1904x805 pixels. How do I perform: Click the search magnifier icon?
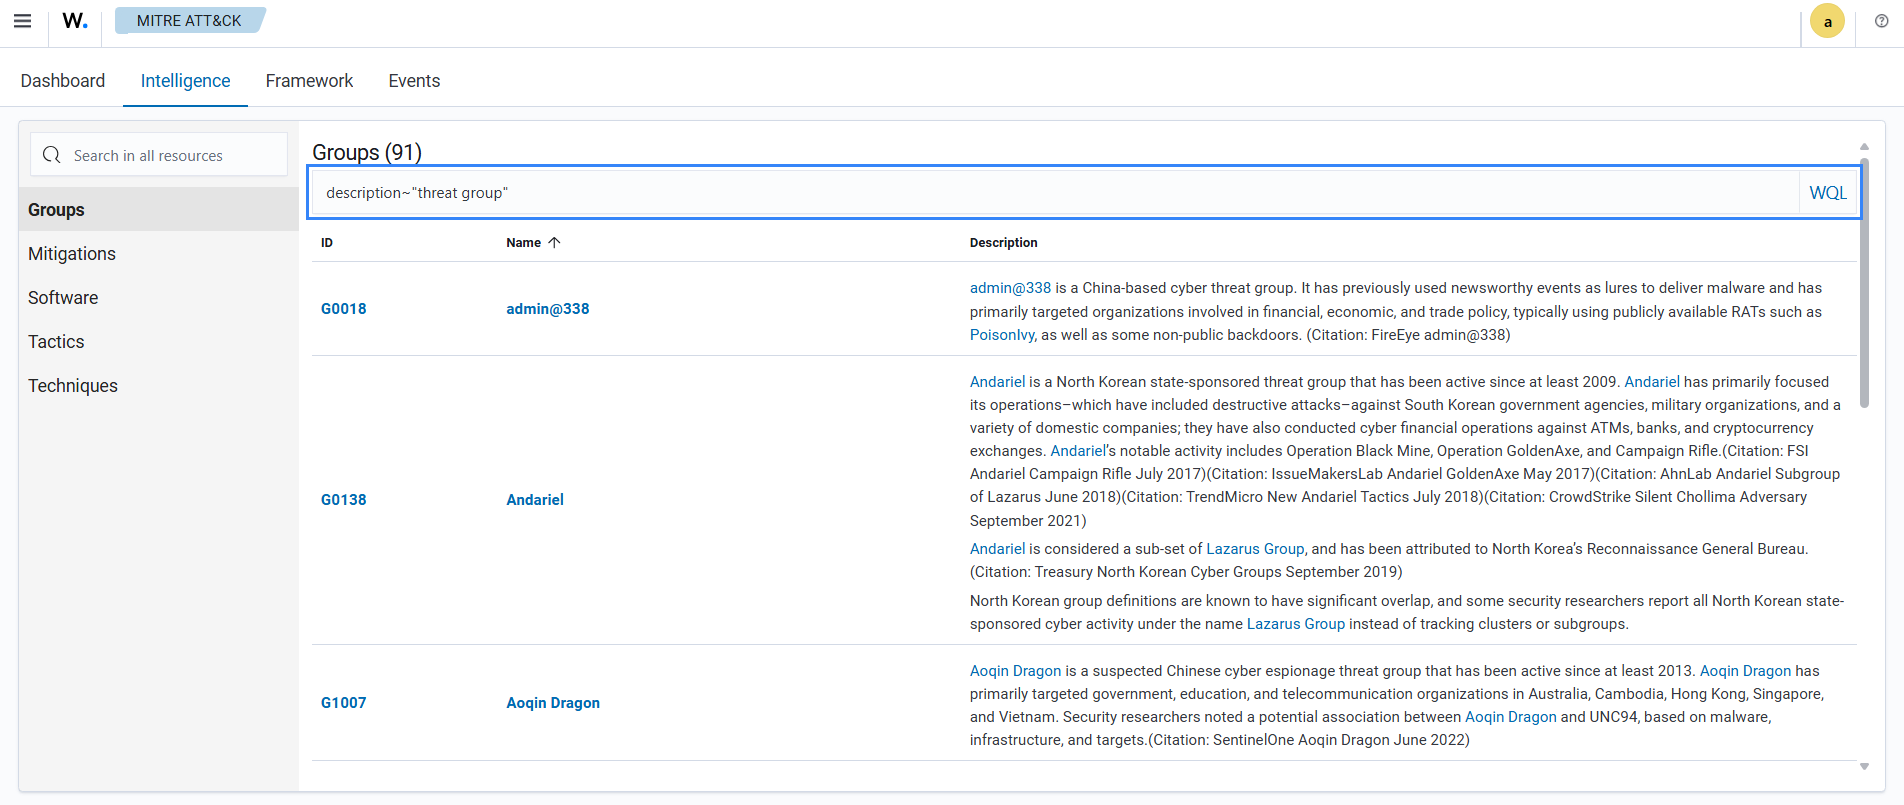52,155
